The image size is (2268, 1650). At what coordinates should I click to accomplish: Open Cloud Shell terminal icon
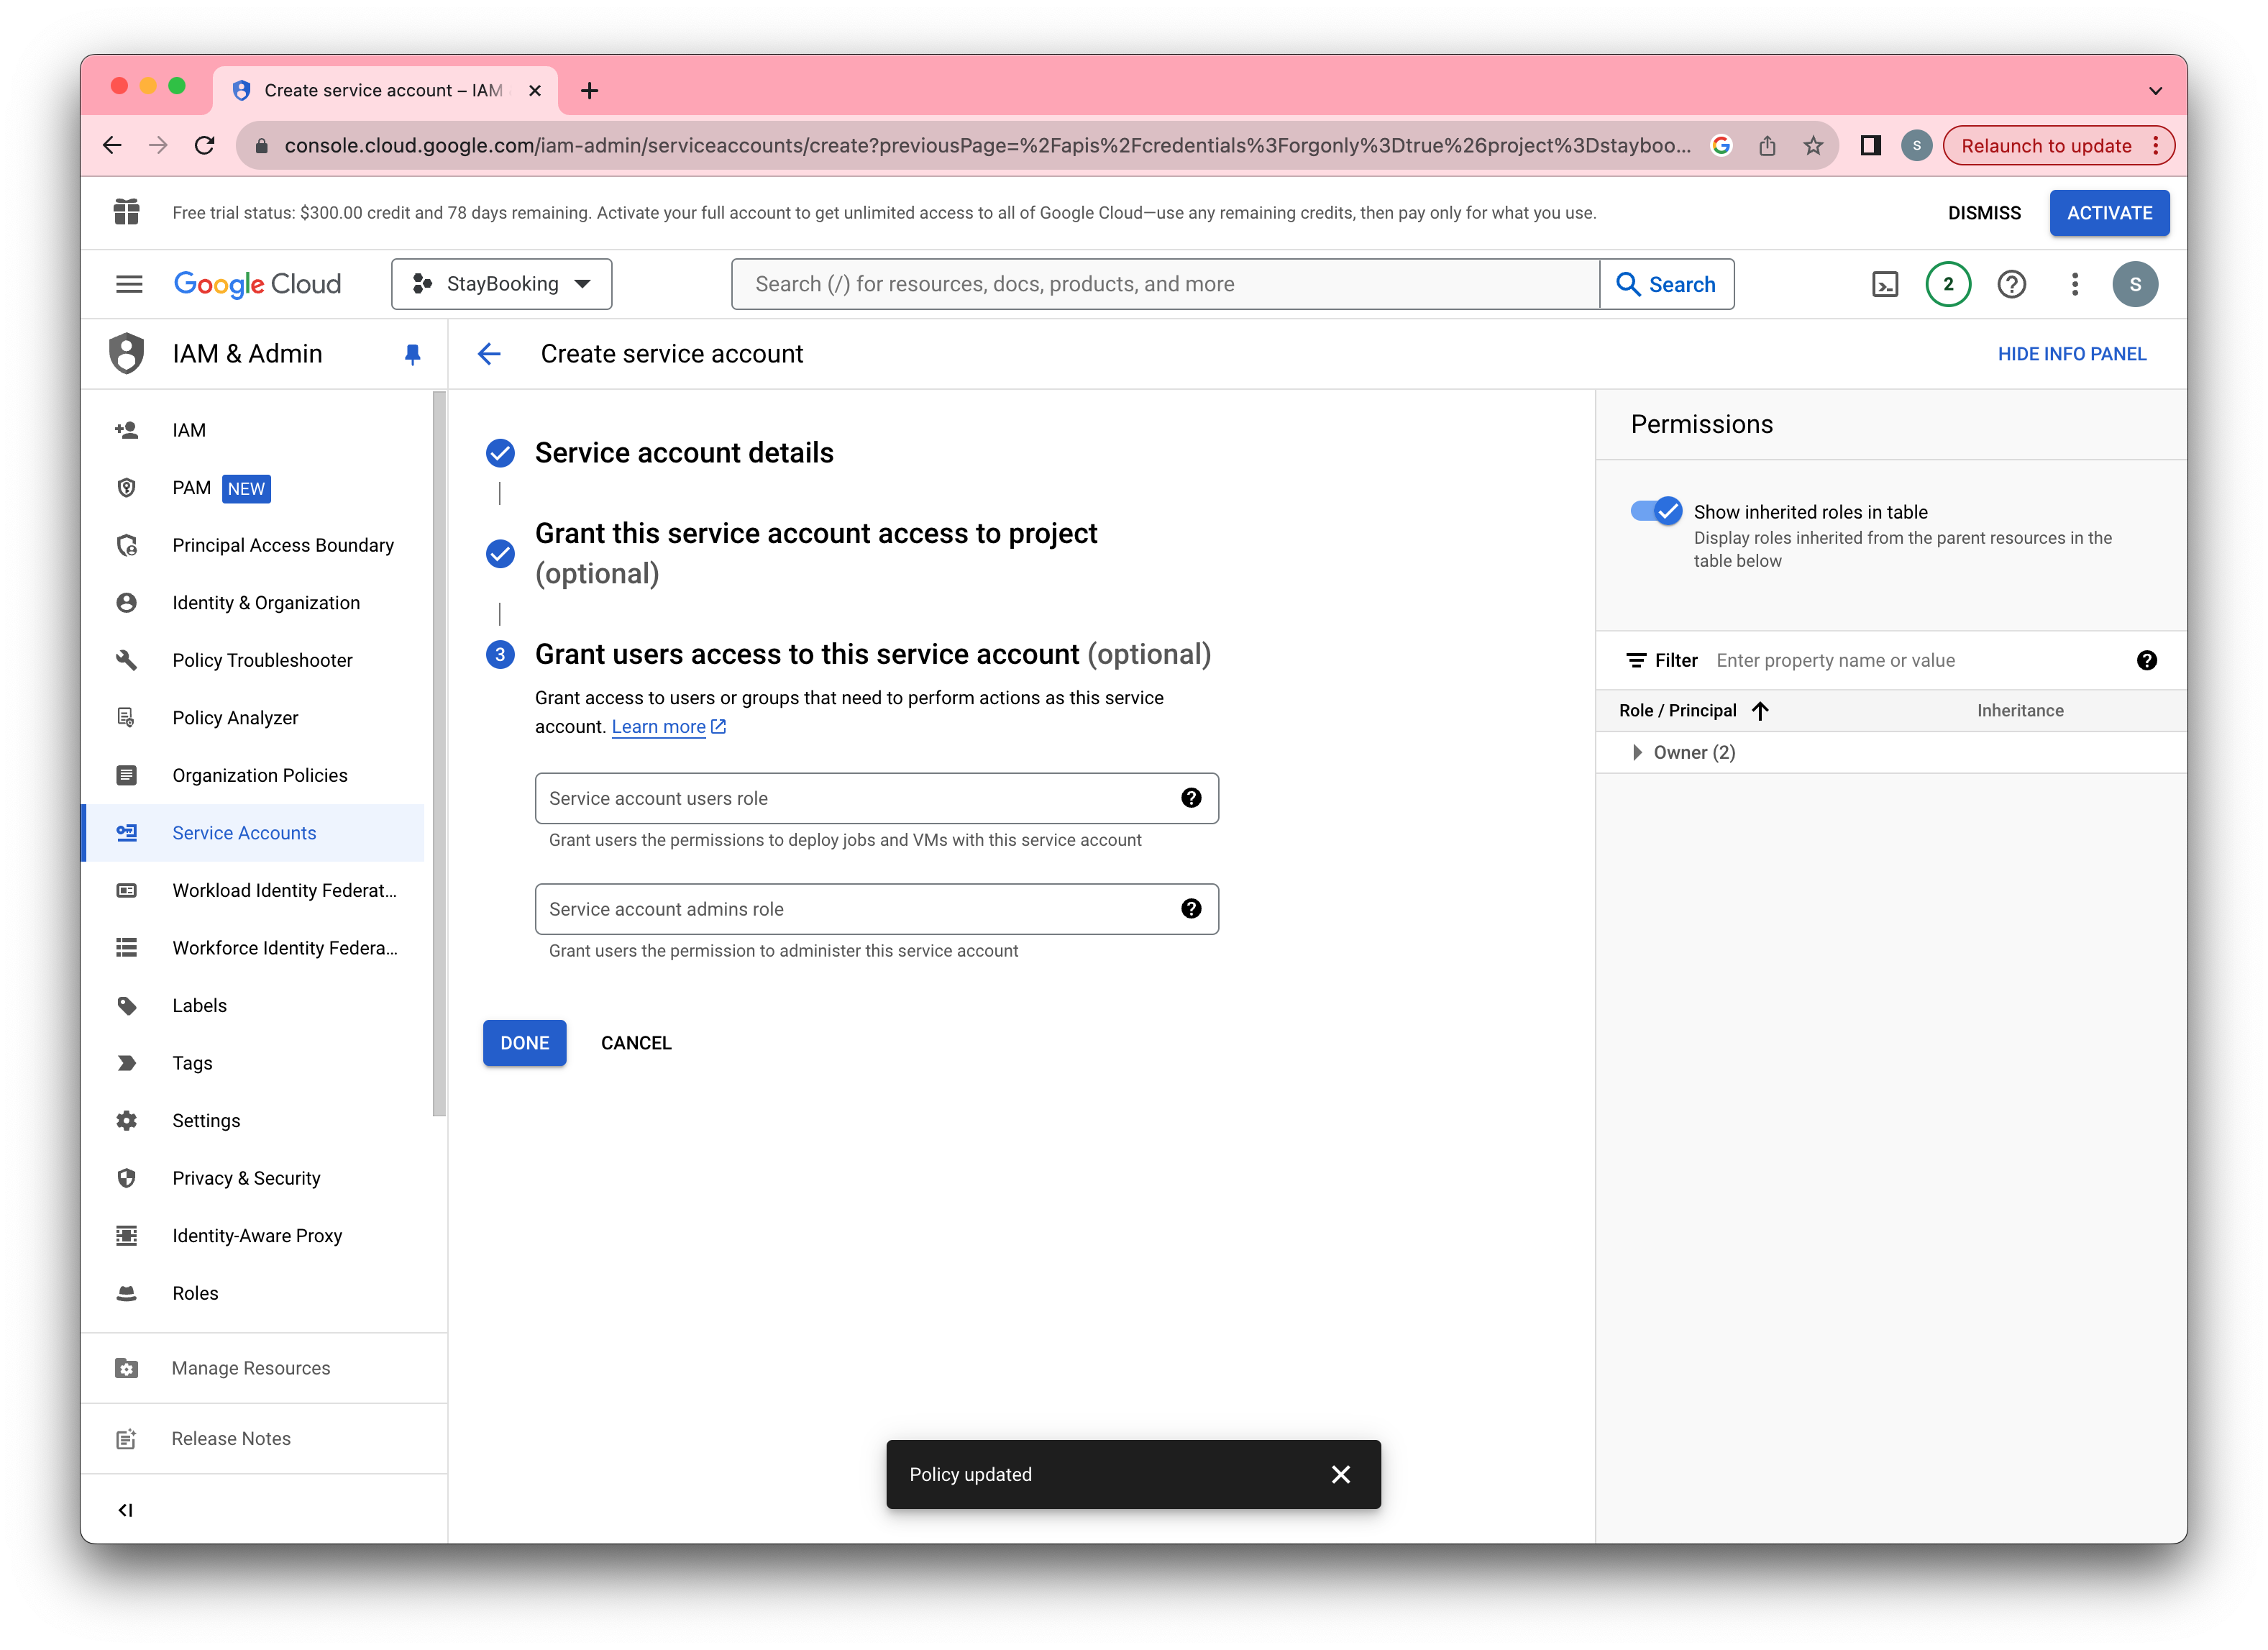1884,285
